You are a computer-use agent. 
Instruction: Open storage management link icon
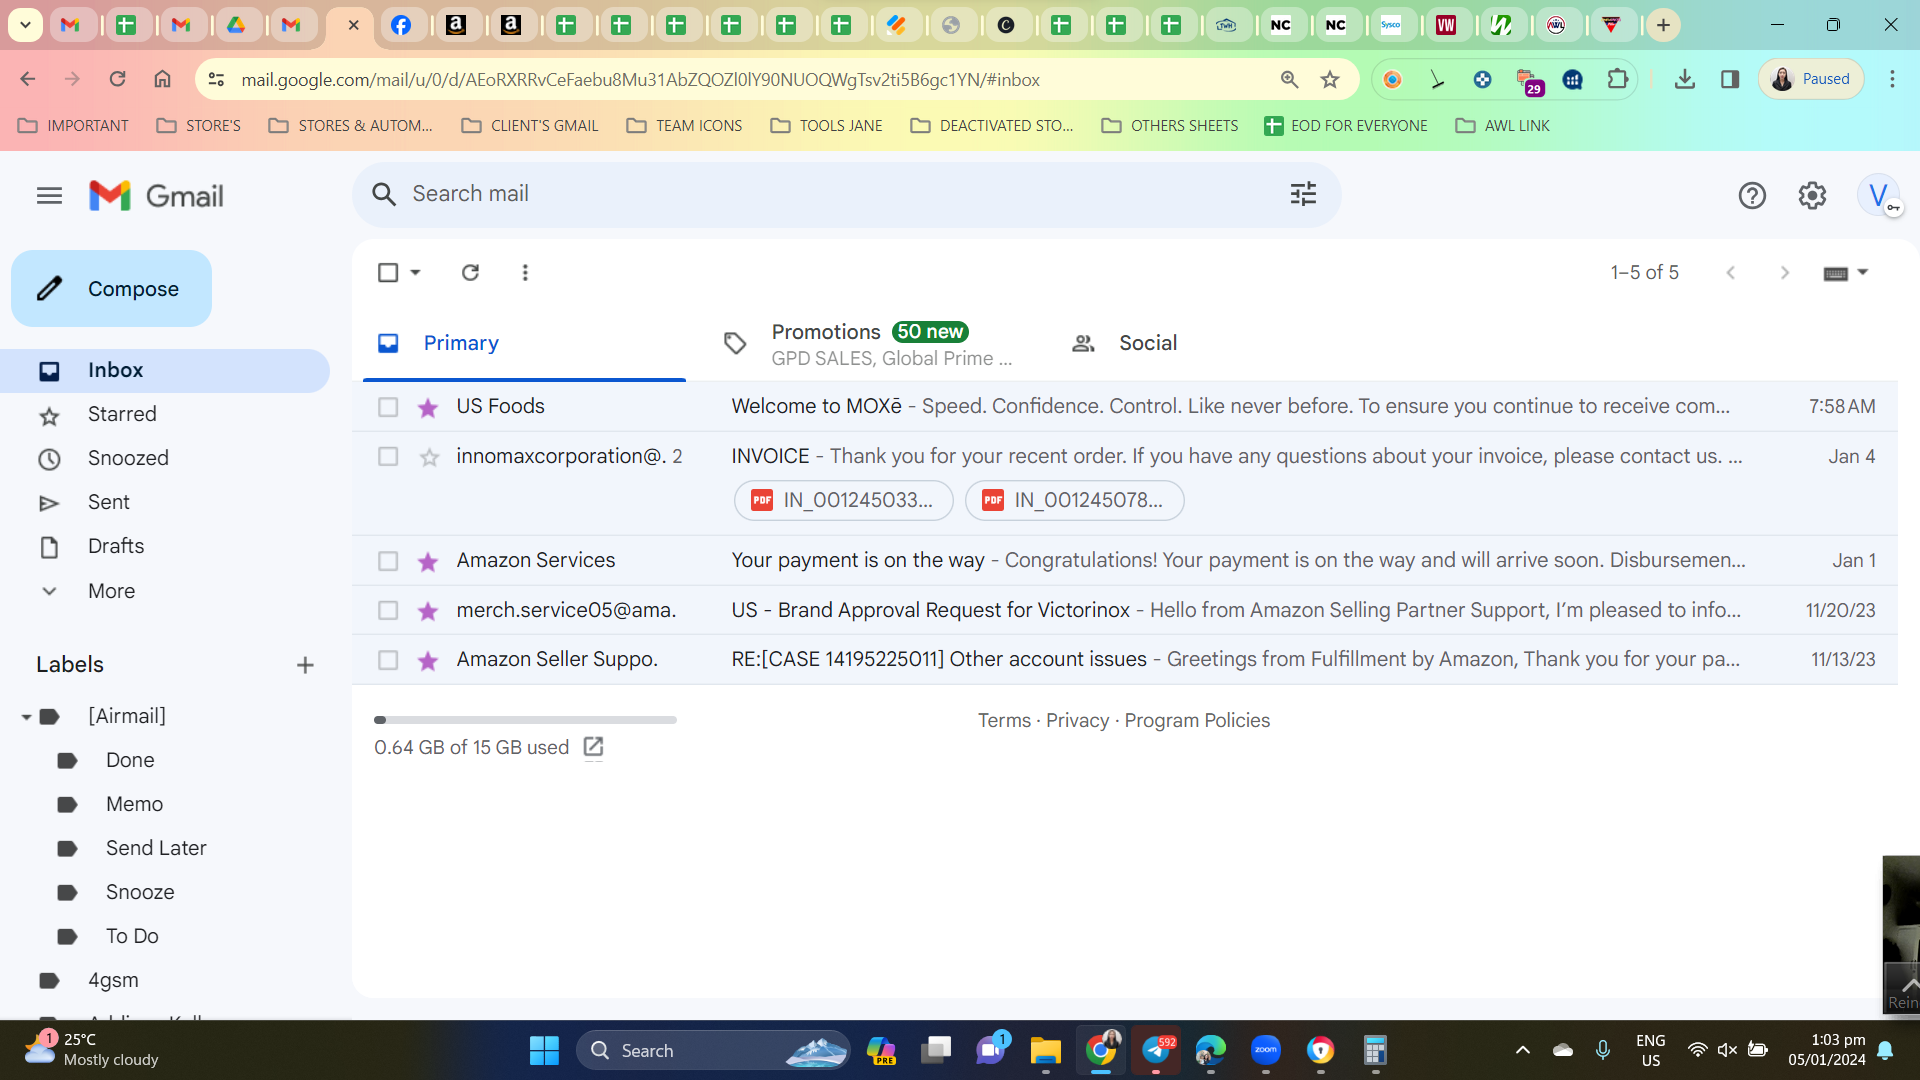click(593, 747)
